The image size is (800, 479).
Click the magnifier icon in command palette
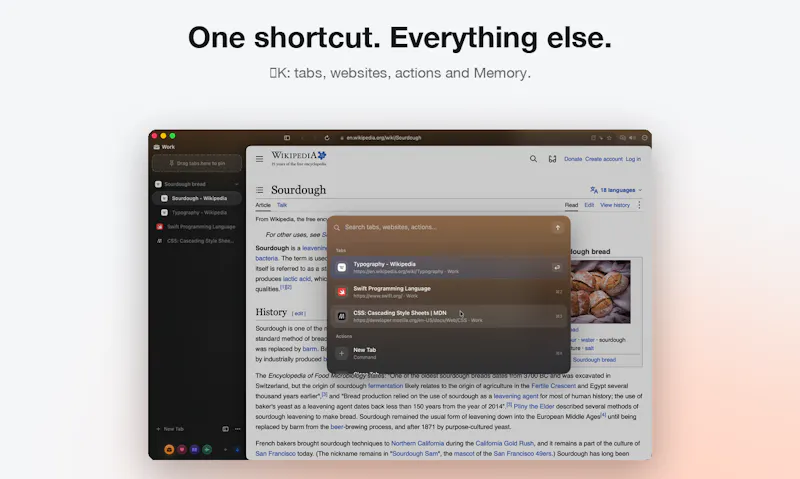point(337,228)
